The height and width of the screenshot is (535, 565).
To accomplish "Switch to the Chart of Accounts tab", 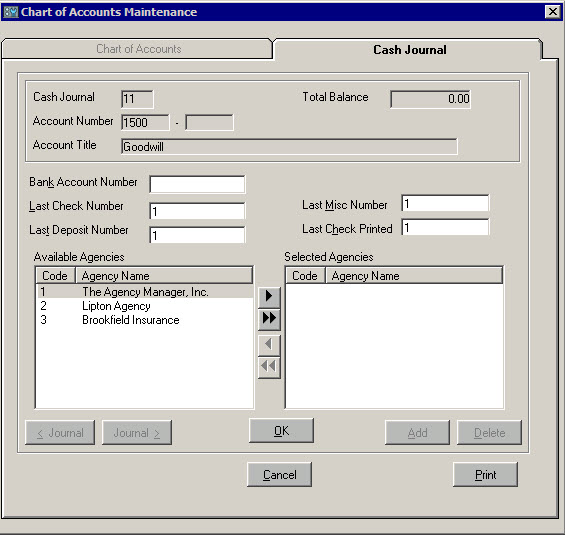I will pyautogui.click(x=137, y=49).
